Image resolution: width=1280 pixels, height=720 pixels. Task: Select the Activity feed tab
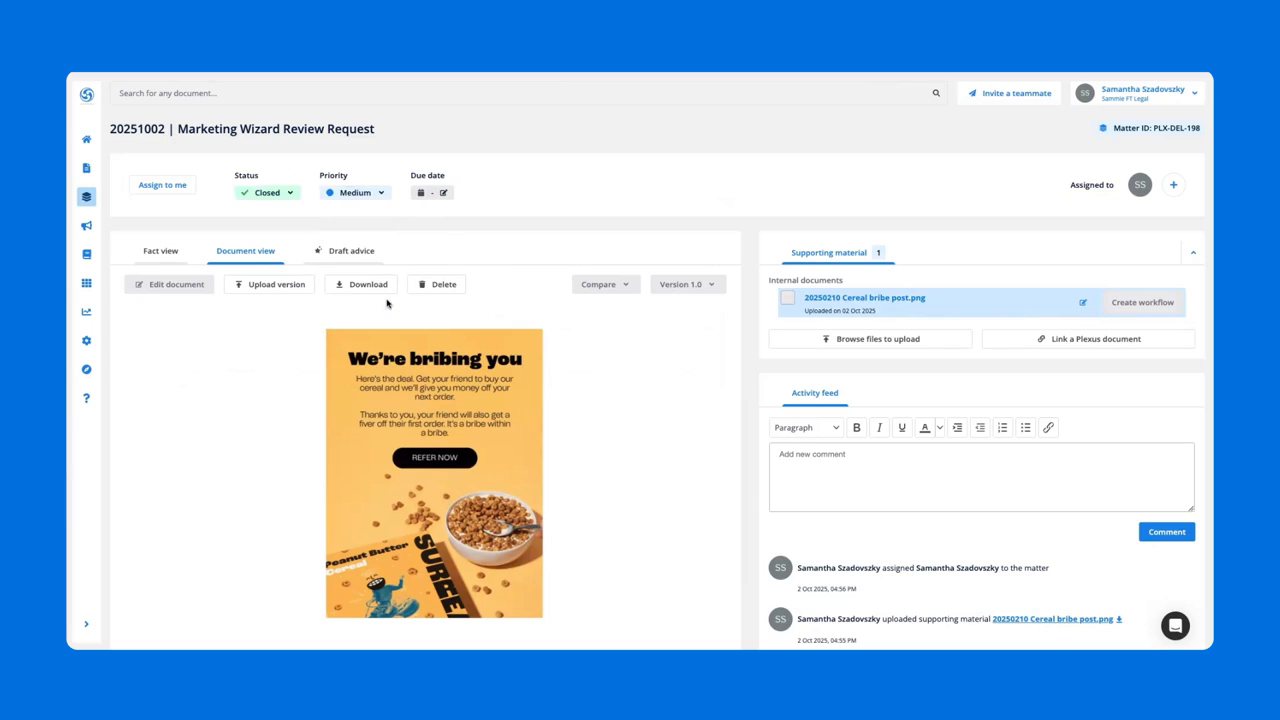815,393
